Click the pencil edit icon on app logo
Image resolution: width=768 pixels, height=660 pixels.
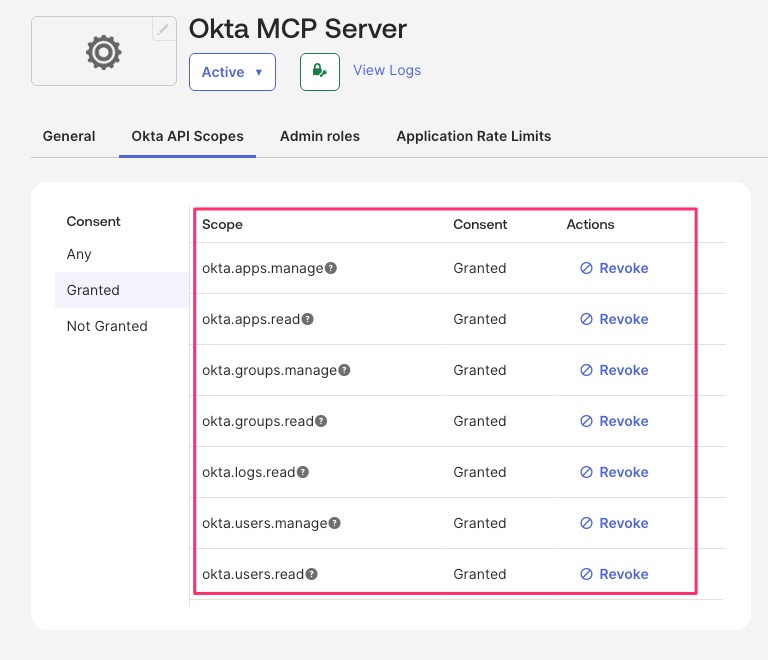164,29
